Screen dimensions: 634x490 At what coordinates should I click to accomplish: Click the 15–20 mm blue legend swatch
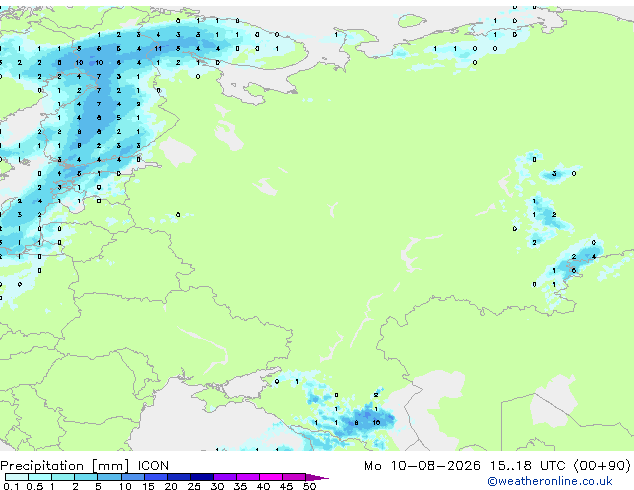(x=156, y=477)
